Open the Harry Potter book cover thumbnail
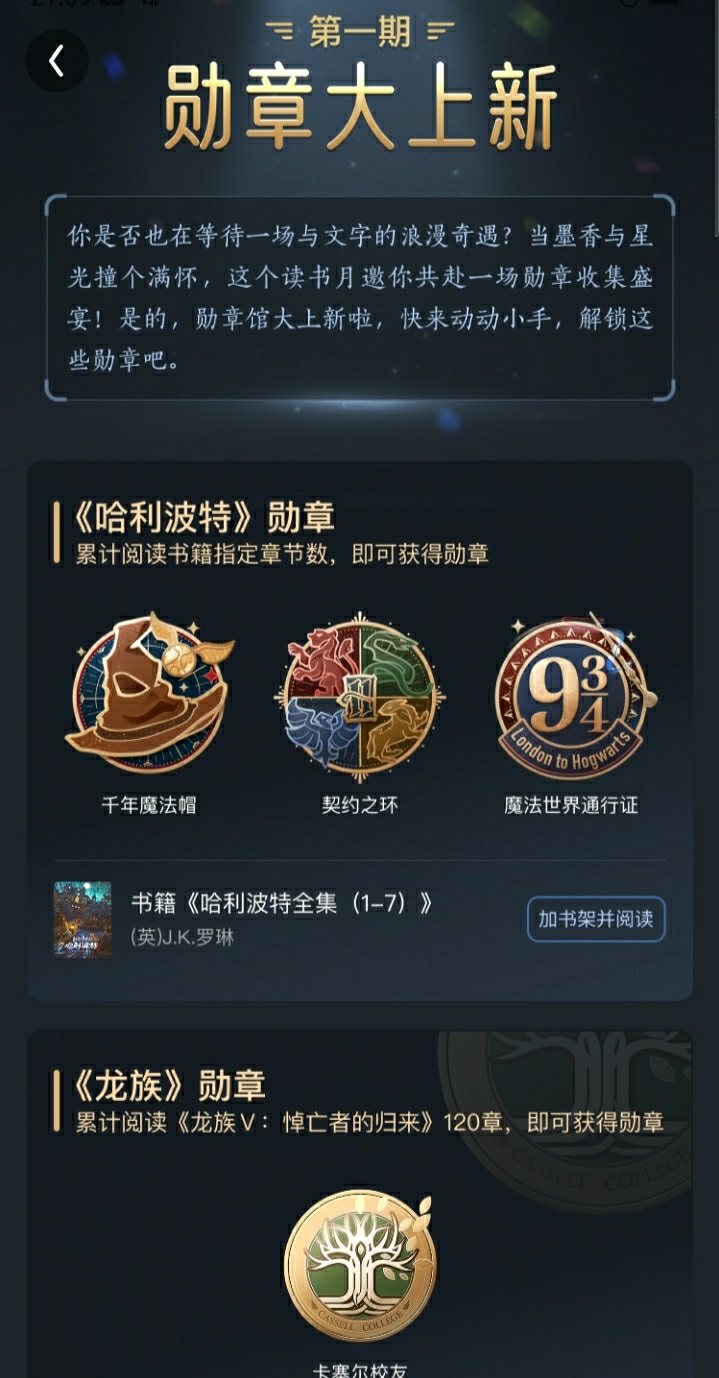Screen dimensions: 719x1378 83,919
